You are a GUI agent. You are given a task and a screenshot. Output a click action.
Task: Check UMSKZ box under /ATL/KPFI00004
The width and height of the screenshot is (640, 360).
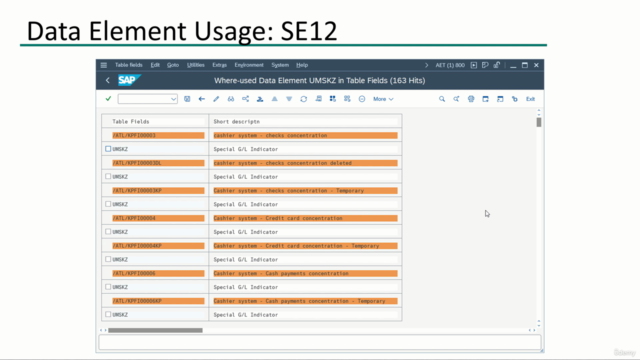point(108,231)
